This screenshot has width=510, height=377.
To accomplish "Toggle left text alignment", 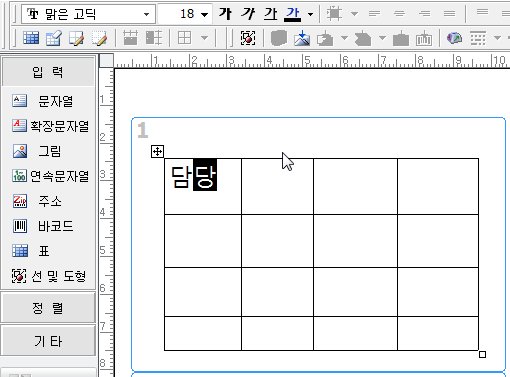I will pos(374,13).
